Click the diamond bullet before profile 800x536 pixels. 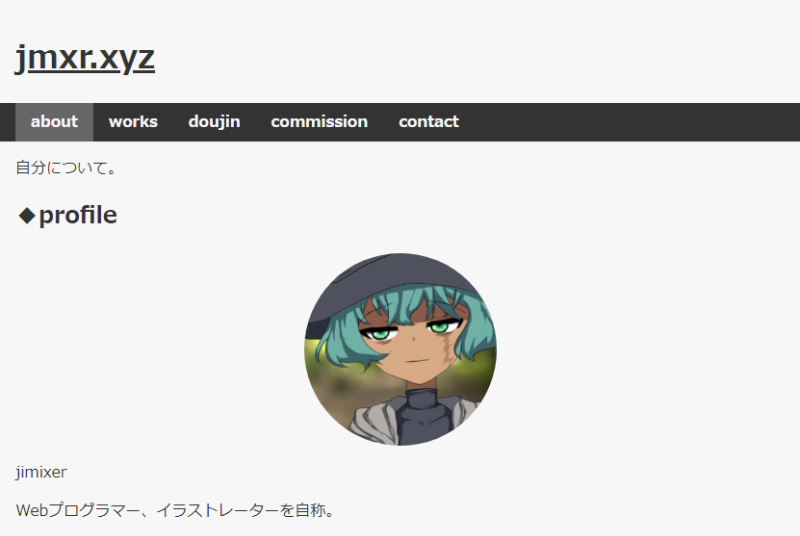[27, 216]
